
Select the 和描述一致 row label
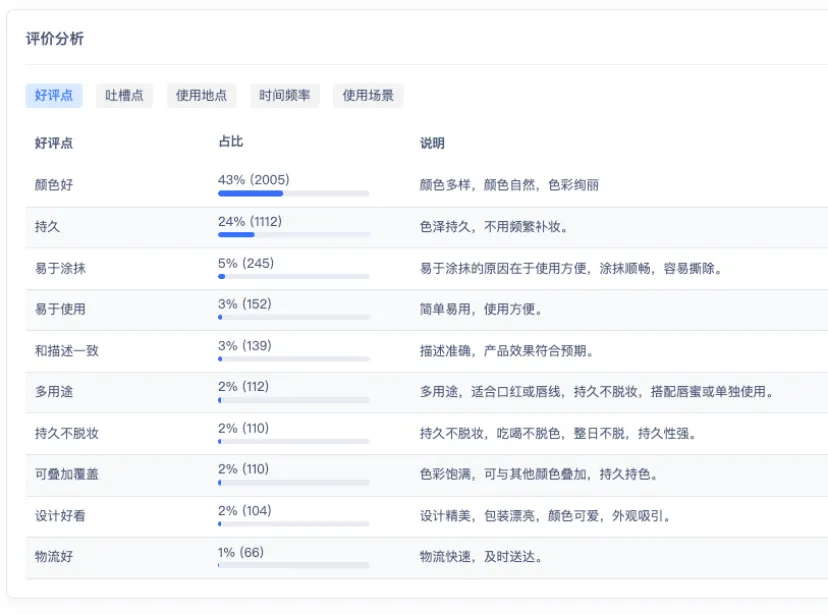click(x=67, y=351)
